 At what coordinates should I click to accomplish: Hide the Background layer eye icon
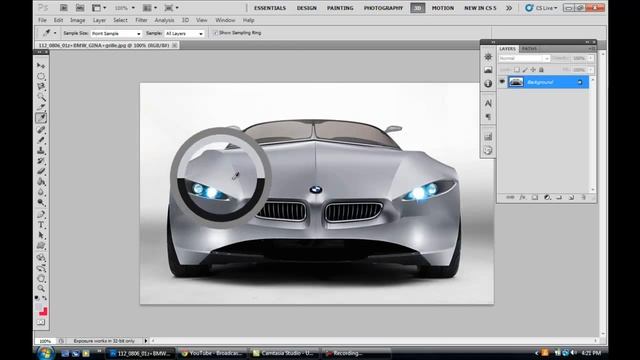(x=502, y=82)
